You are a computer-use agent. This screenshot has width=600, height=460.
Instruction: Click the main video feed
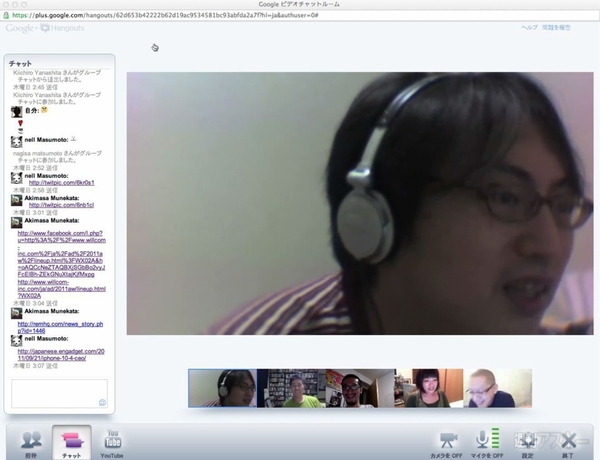point(360,203)
